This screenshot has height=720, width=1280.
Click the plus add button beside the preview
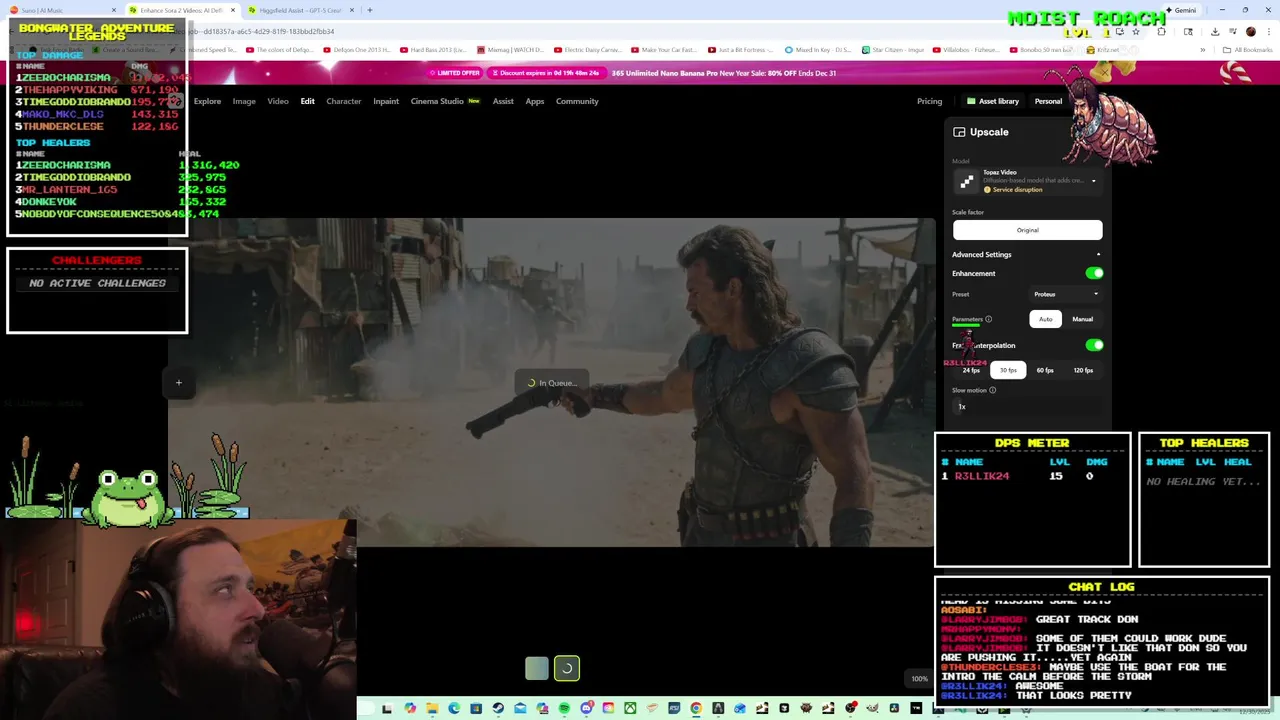(179, 382)
